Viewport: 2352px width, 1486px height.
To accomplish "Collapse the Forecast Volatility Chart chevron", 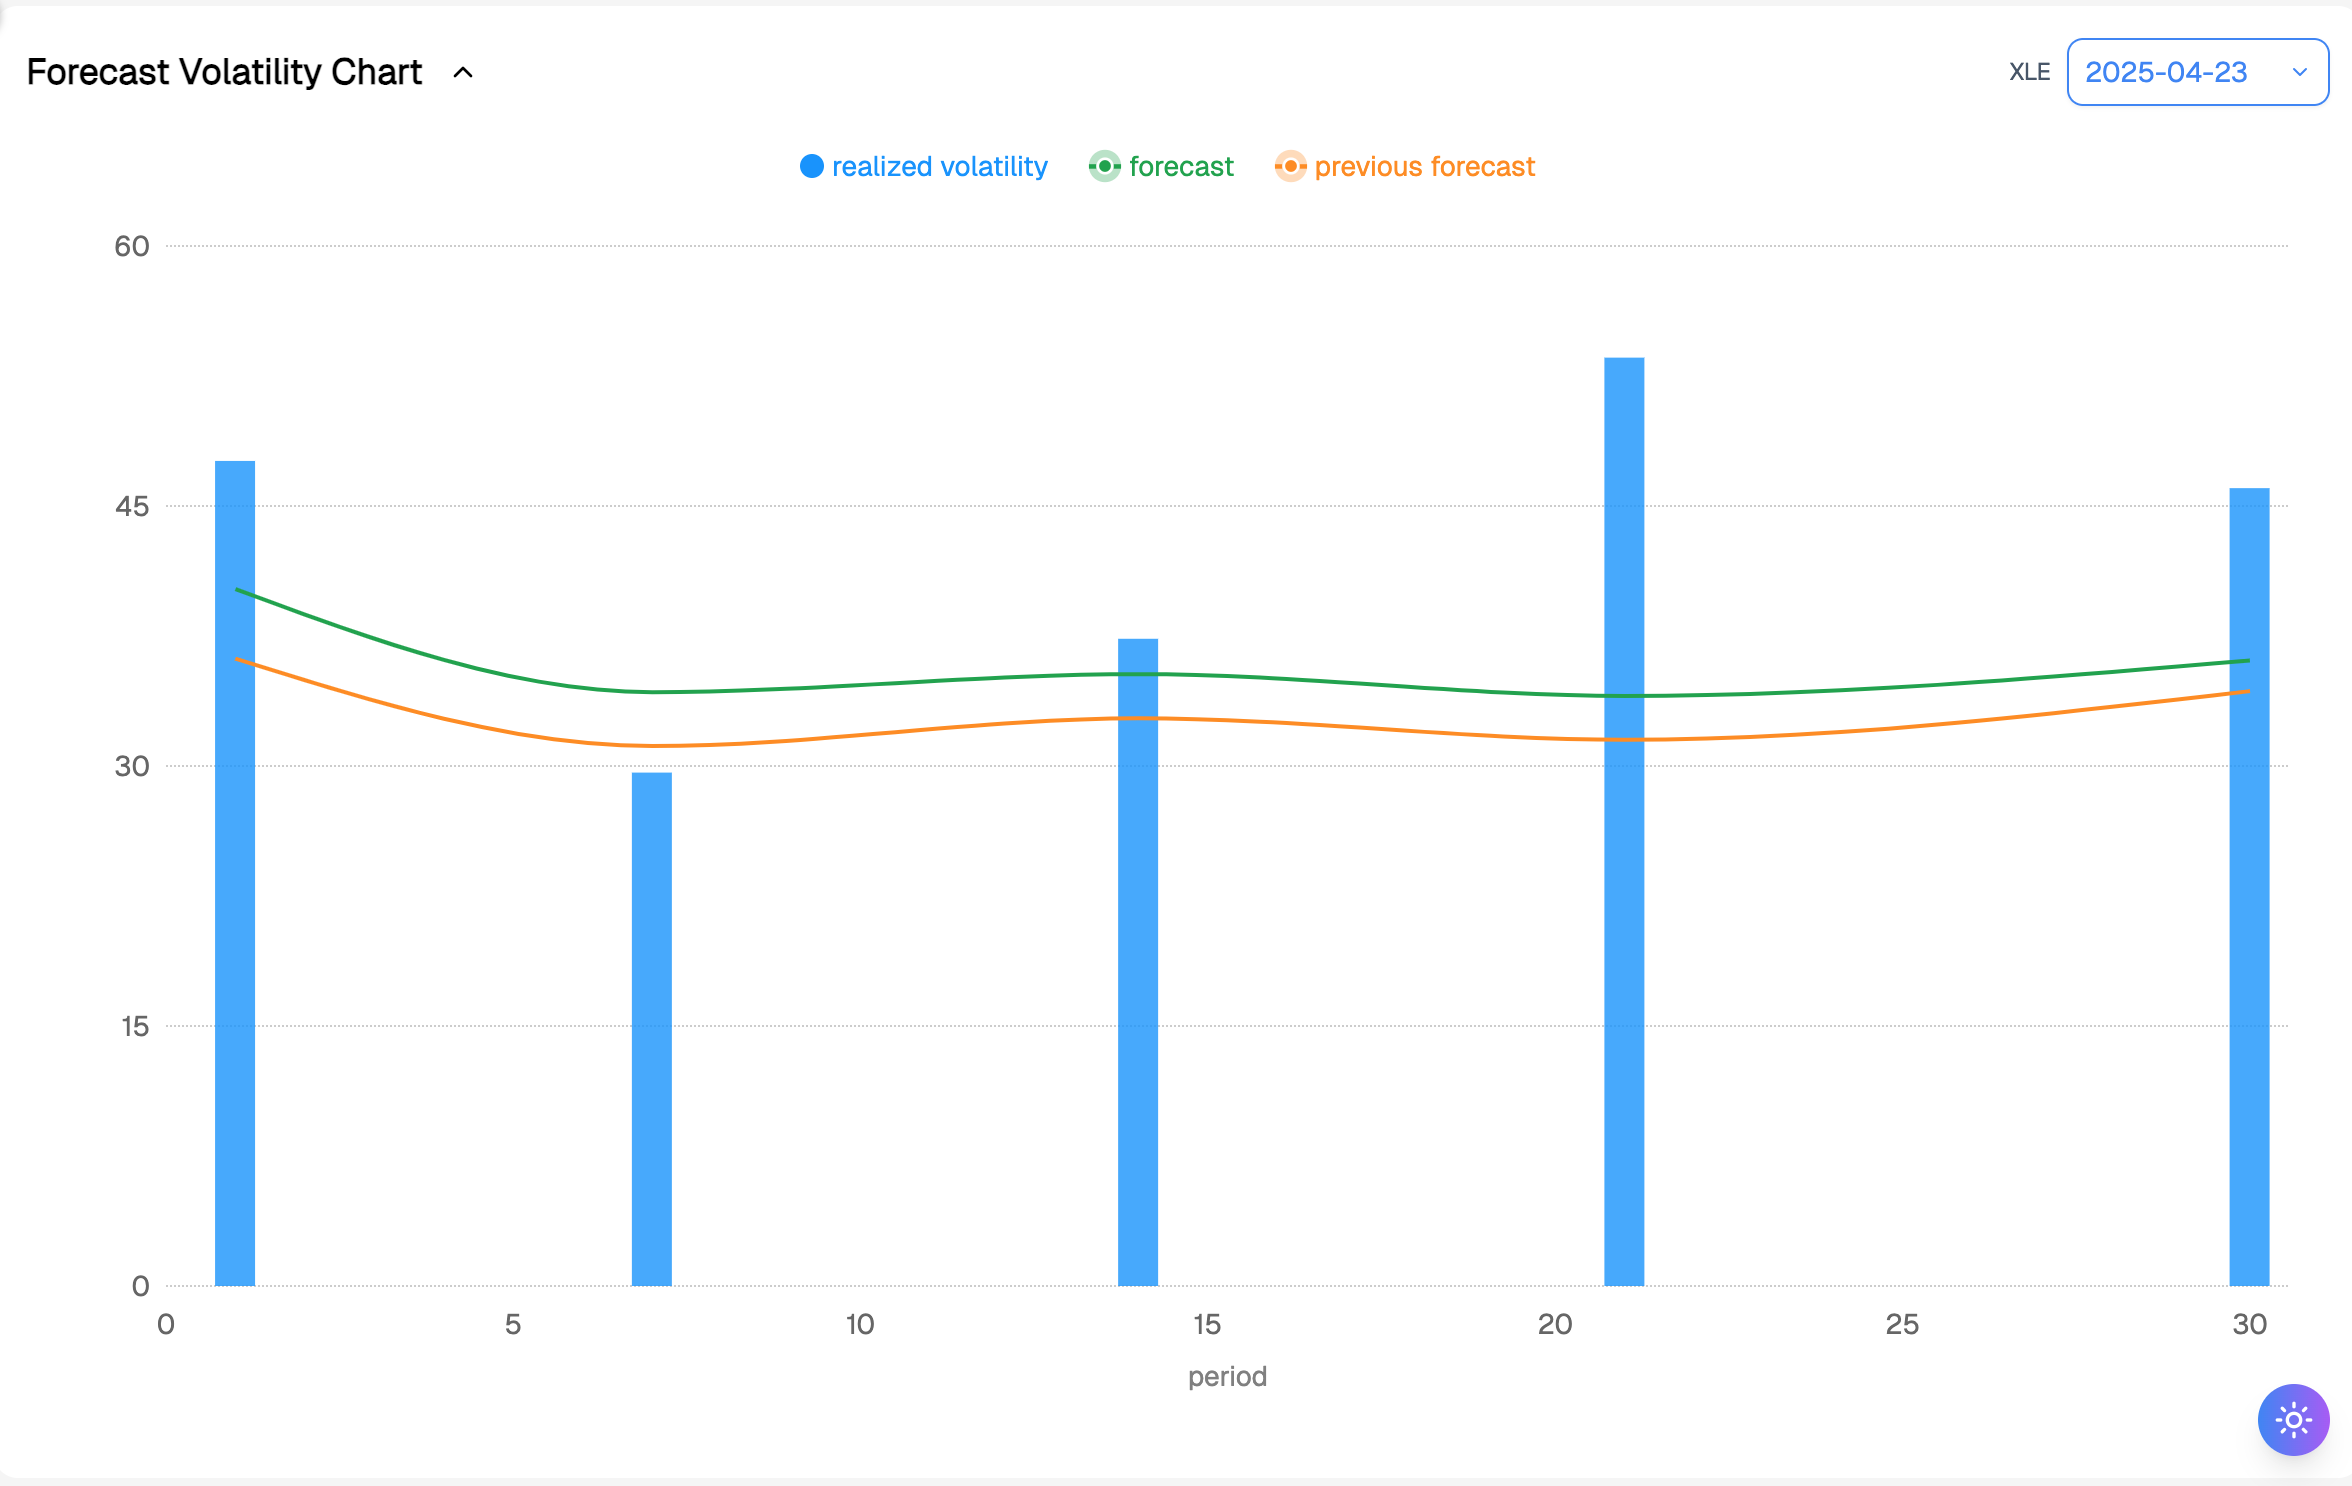I will [x=463, y=72].
